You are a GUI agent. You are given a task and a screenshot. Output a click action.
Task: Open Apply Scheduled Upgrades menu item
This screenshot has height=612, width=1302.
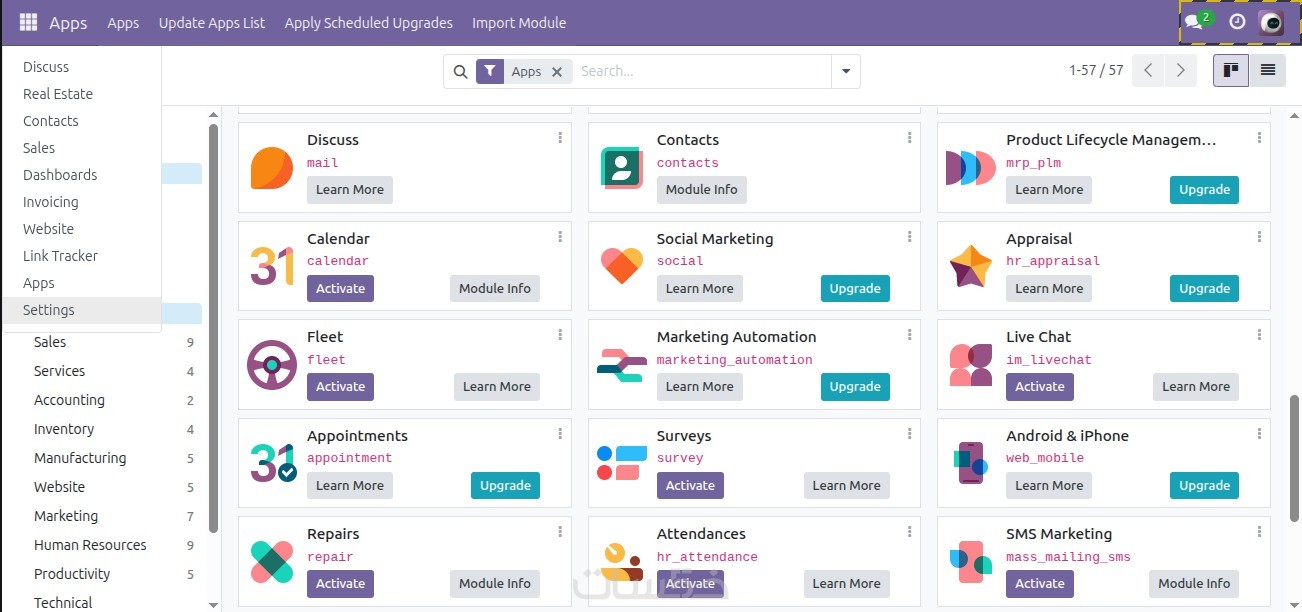pyautogui.click(x=368, y=23)
